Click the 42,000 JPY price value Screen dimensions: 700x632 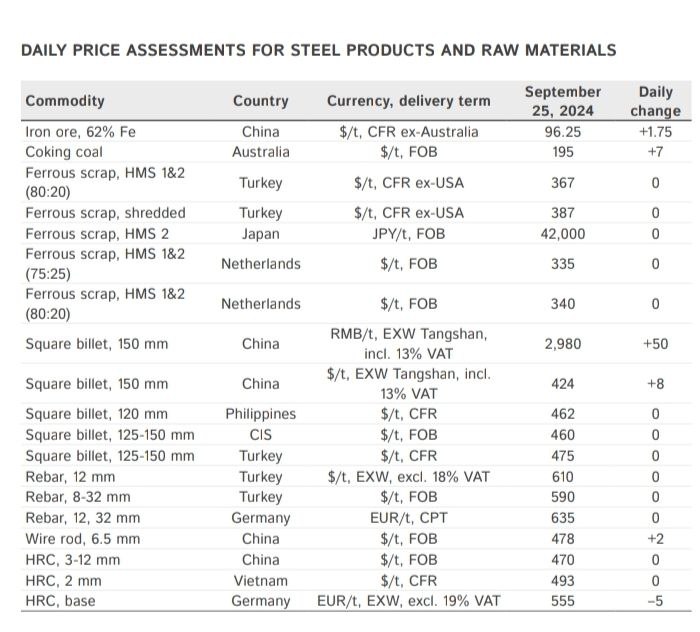[562, 234]
